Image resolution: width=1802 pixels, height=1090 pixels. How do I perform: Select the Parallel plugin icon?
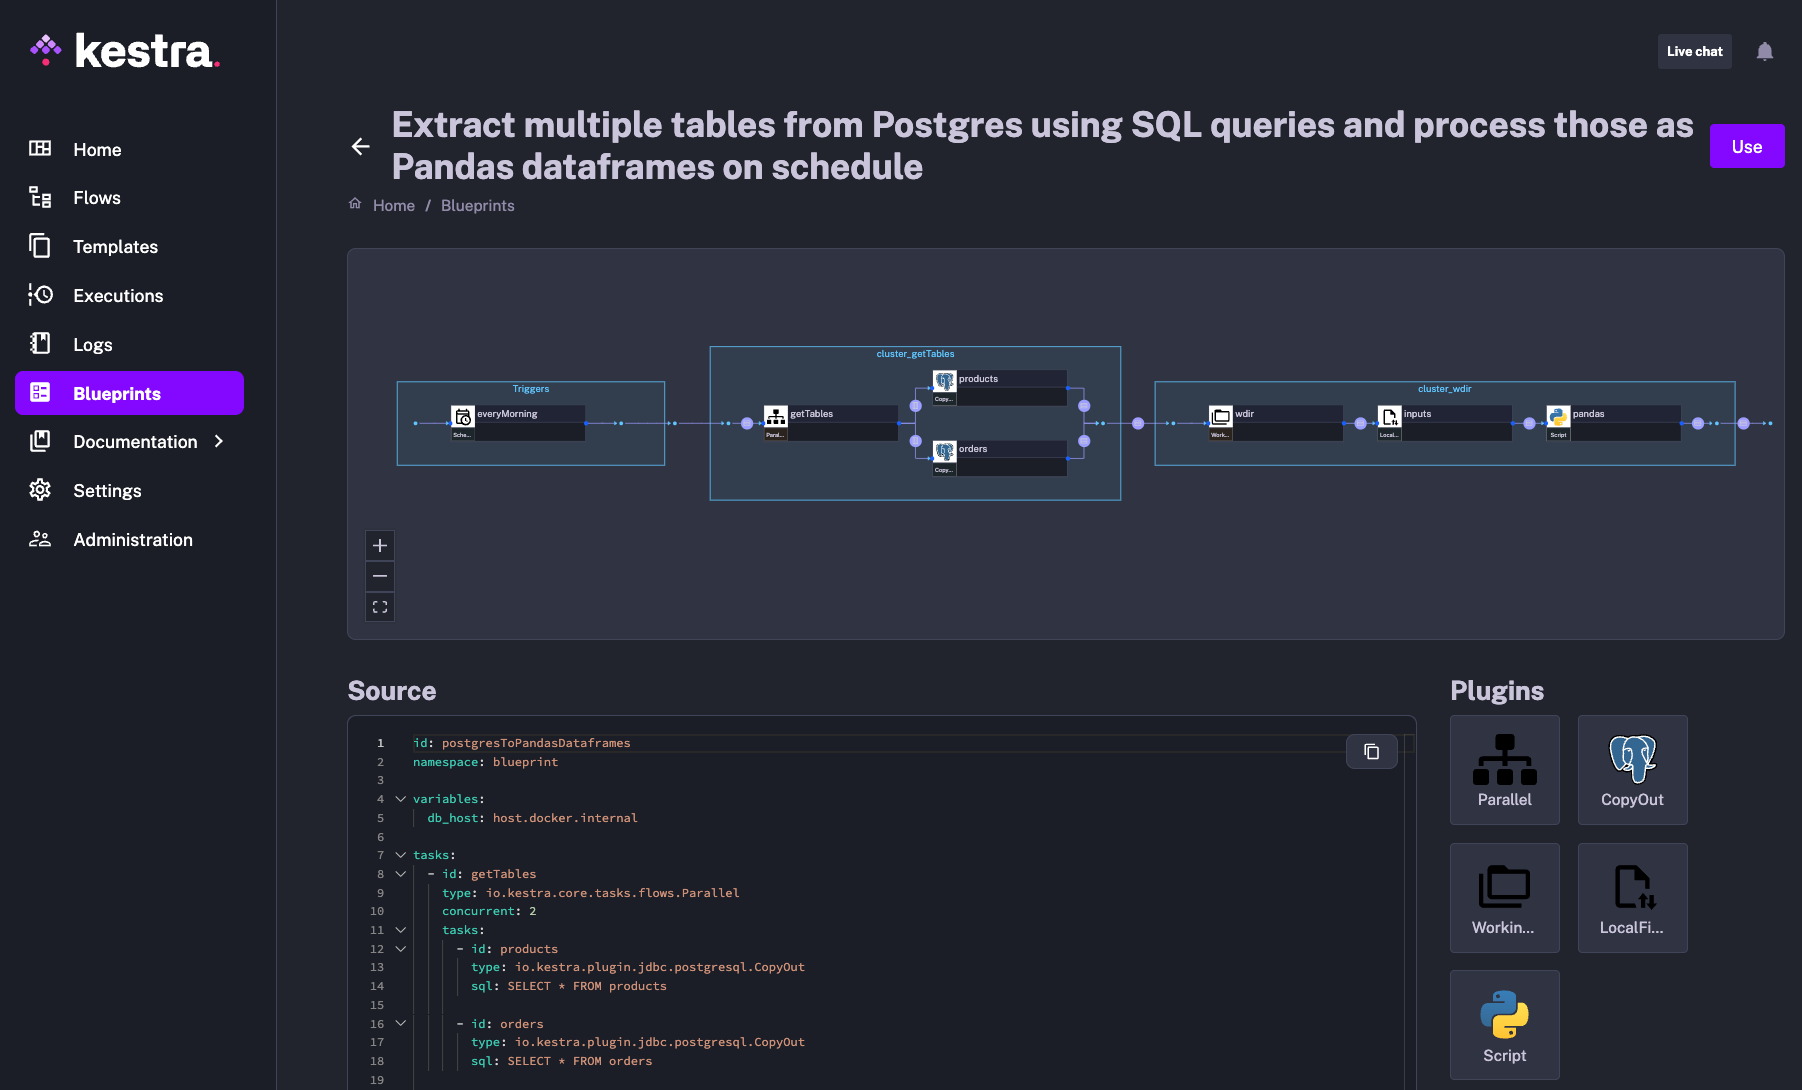pyautogui.click(x=1504, y=770)
